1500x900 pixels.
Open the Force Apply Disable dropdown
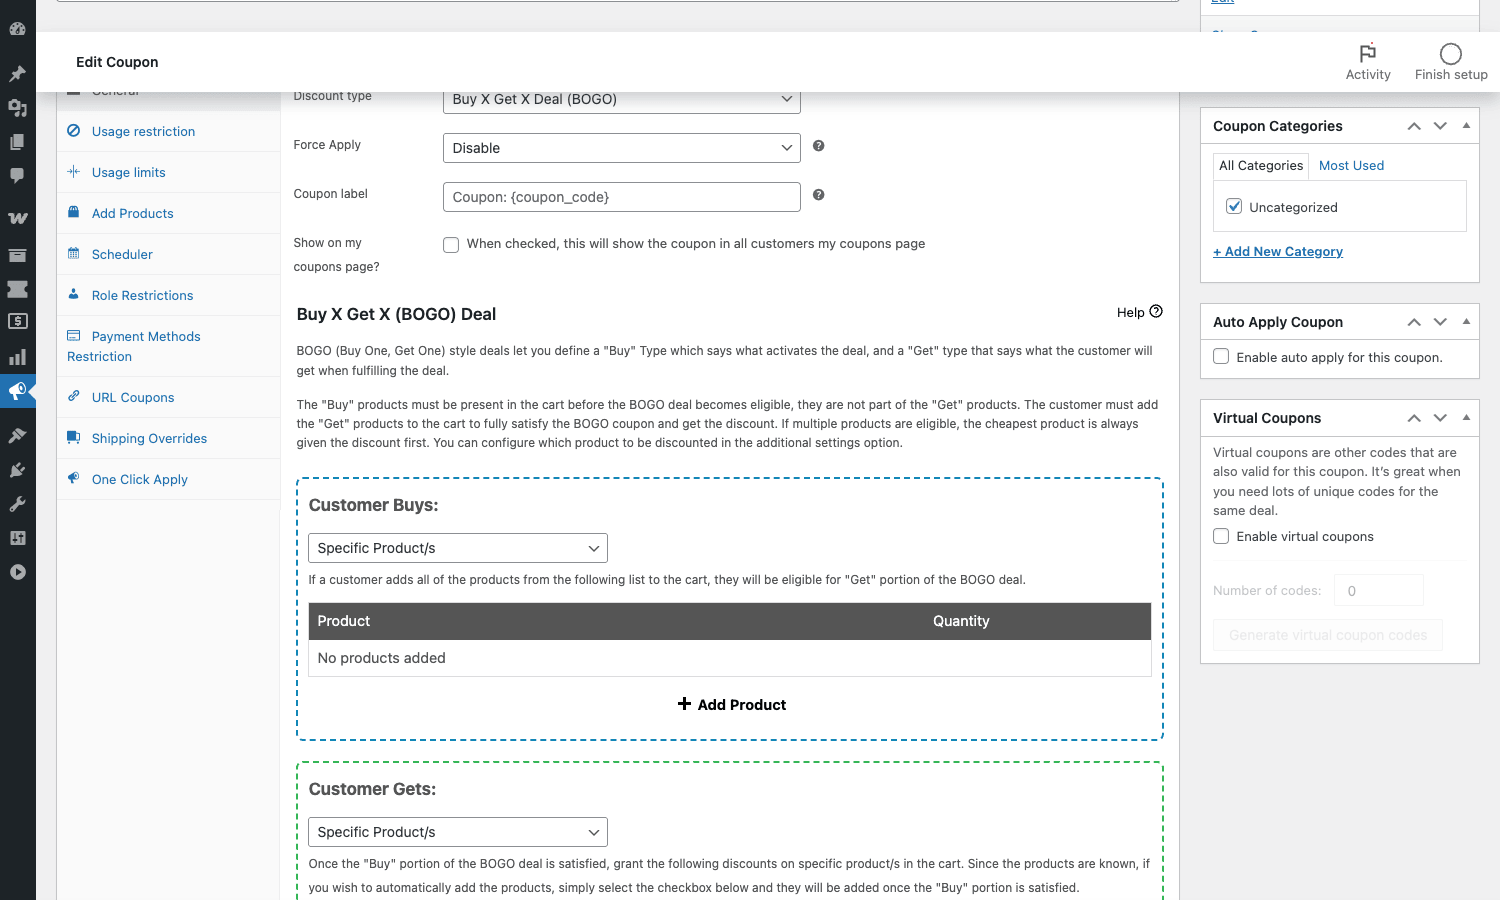(621, 148)
